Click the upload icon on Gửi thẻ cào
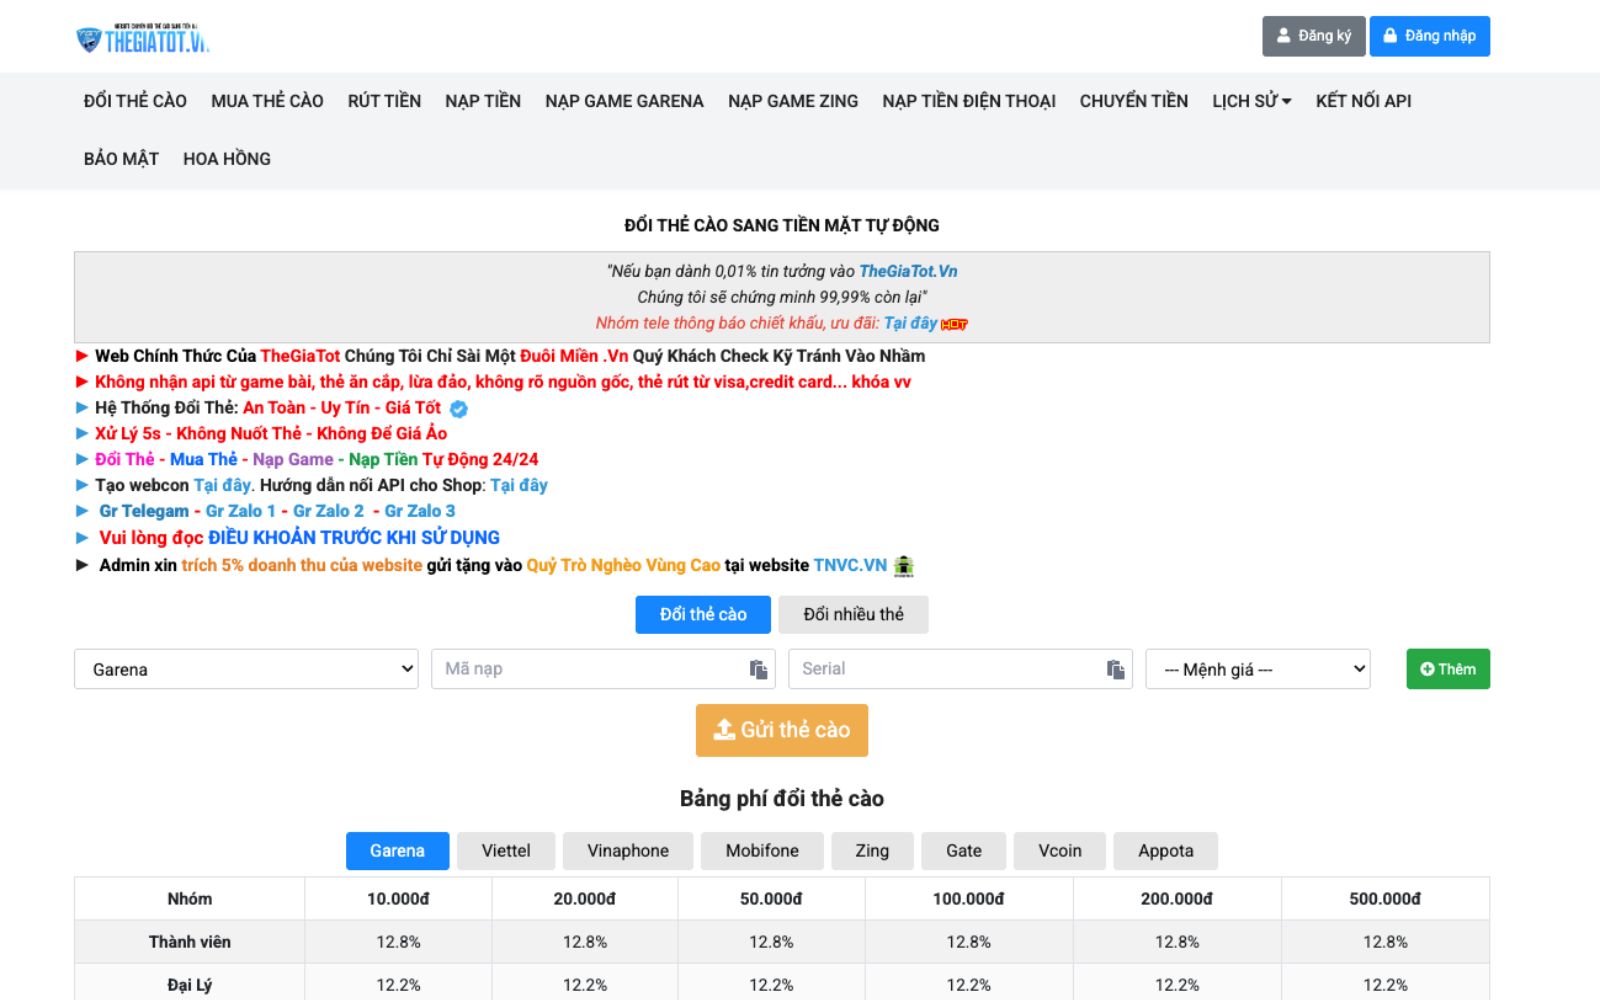This screenshot has height=1000, width=1600. pyautogui.click(x=723, y=729)
